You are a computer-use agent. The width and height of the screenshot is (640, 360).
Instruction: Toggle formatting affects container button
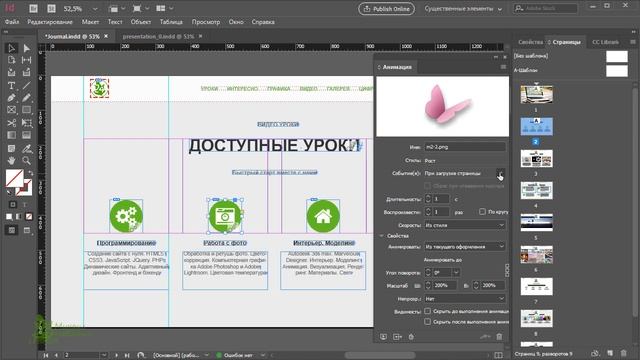[x=13, y=204]
